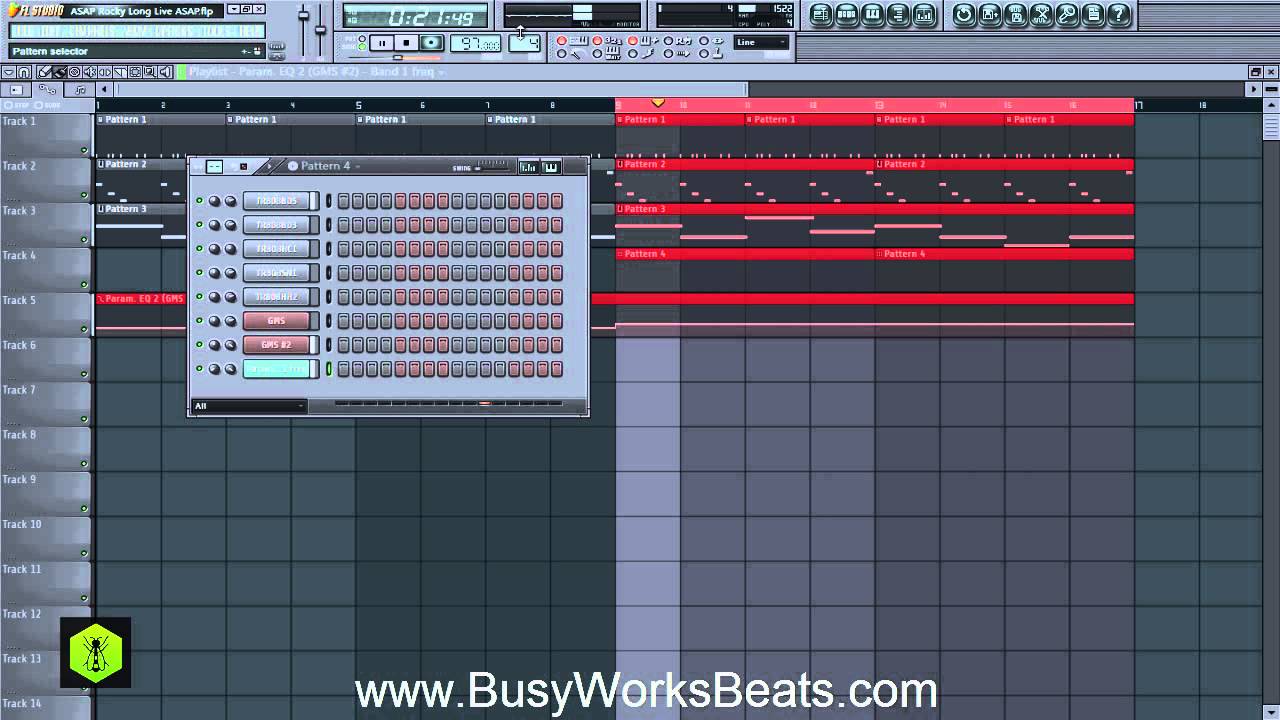Switch to song mode radio light
Viewport: 1280px width, 720px height.
coord(363,46)
